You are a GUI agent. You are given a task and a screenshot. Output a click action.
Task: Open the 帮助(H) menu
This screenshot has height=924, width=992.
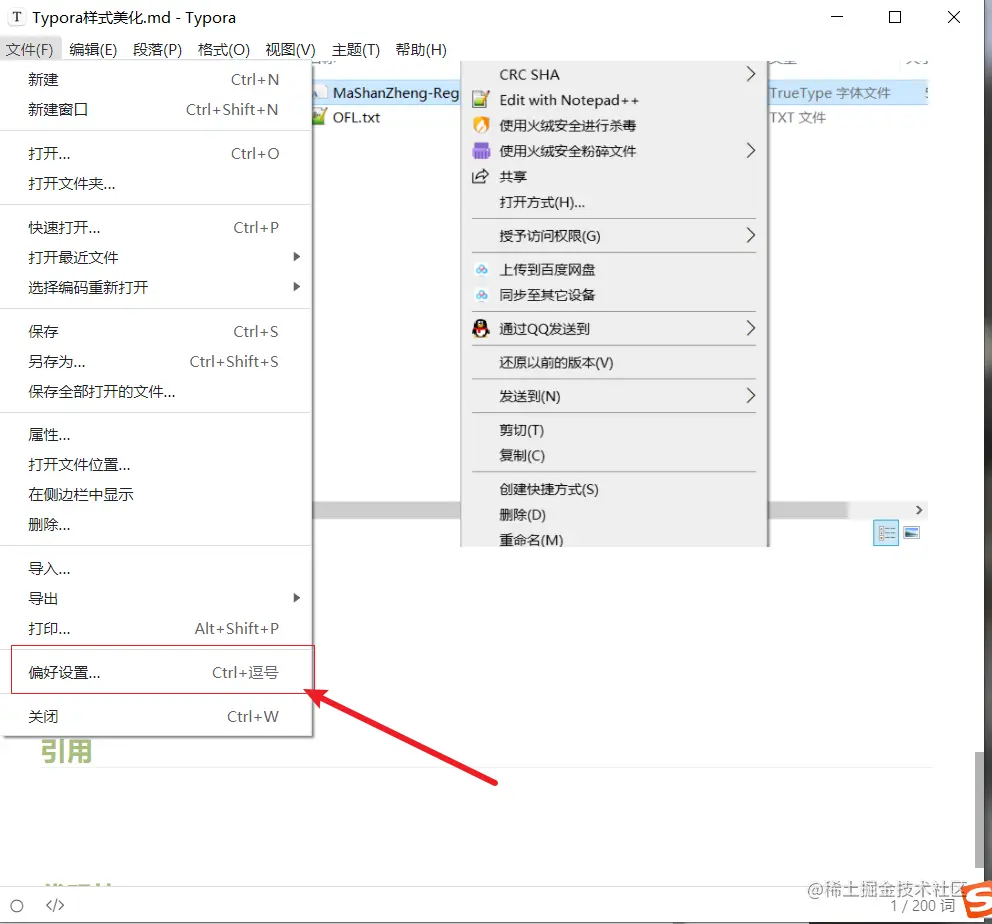[421, 49]
